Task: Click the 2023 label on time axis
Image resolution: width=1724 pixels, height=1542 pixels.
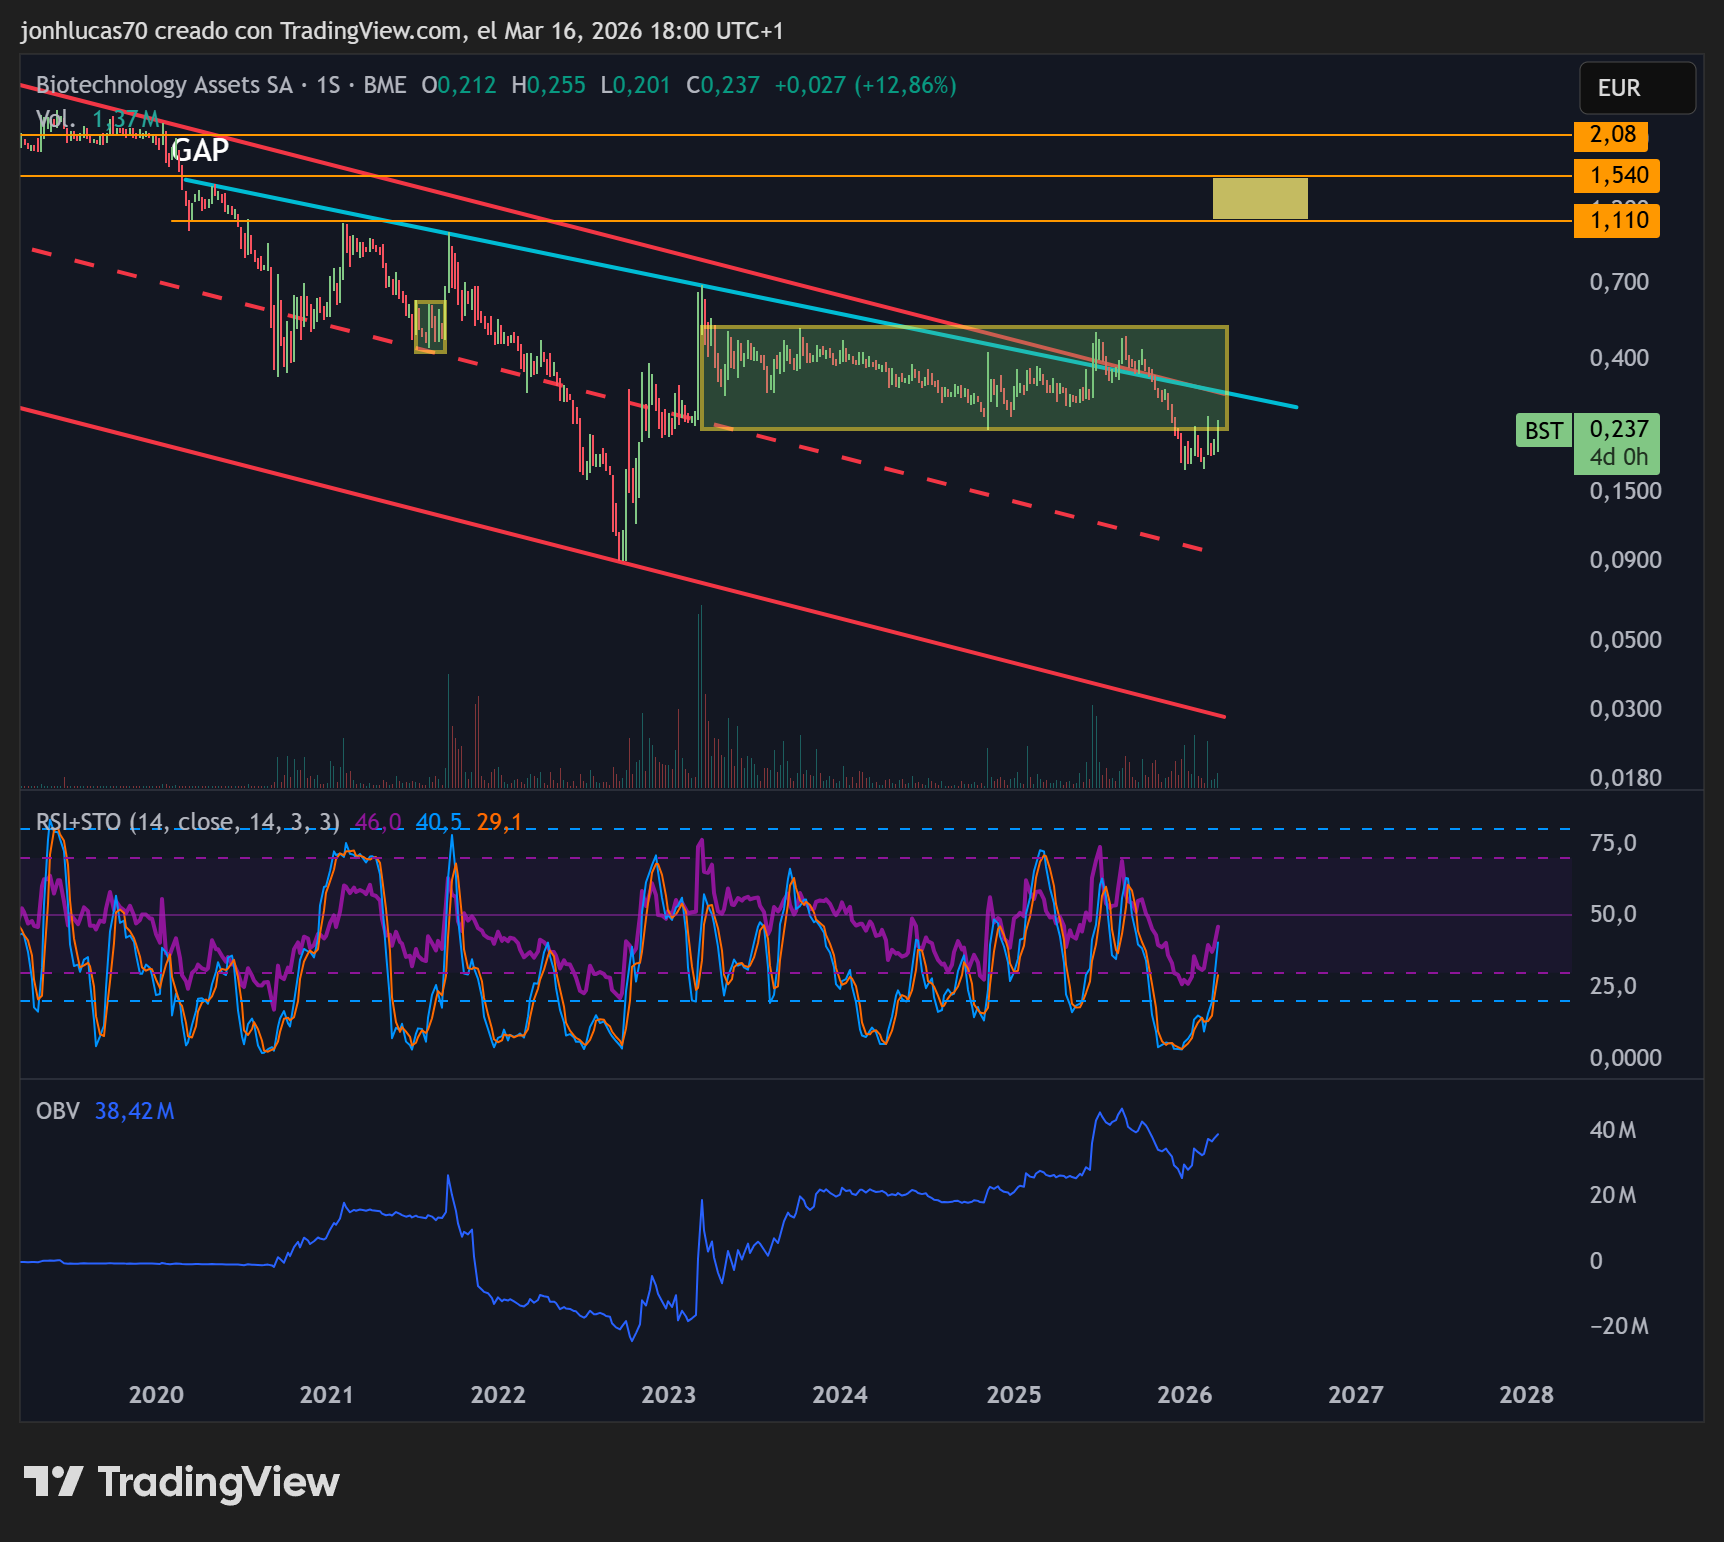Action: click(668, 1394)
